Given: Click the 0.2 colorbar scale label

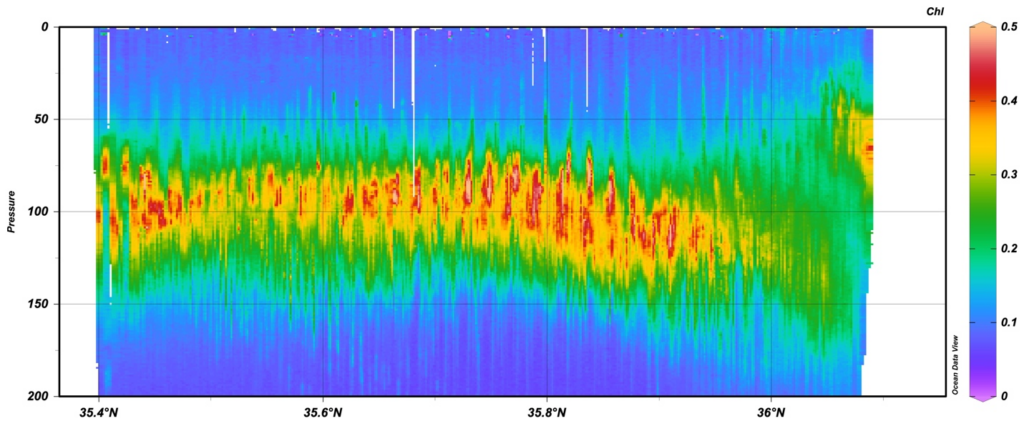Looking at the screenshot, I should (1009, 249).
